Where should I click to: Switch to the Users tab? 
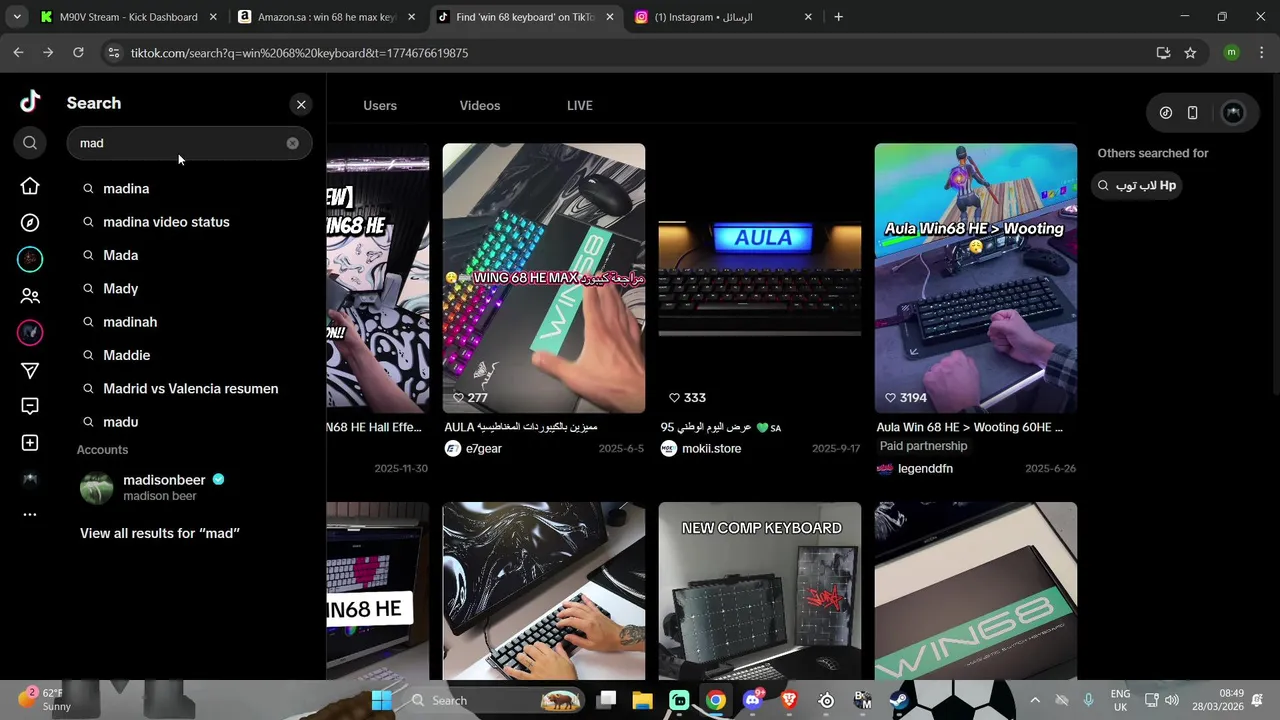tap(380, 105)
